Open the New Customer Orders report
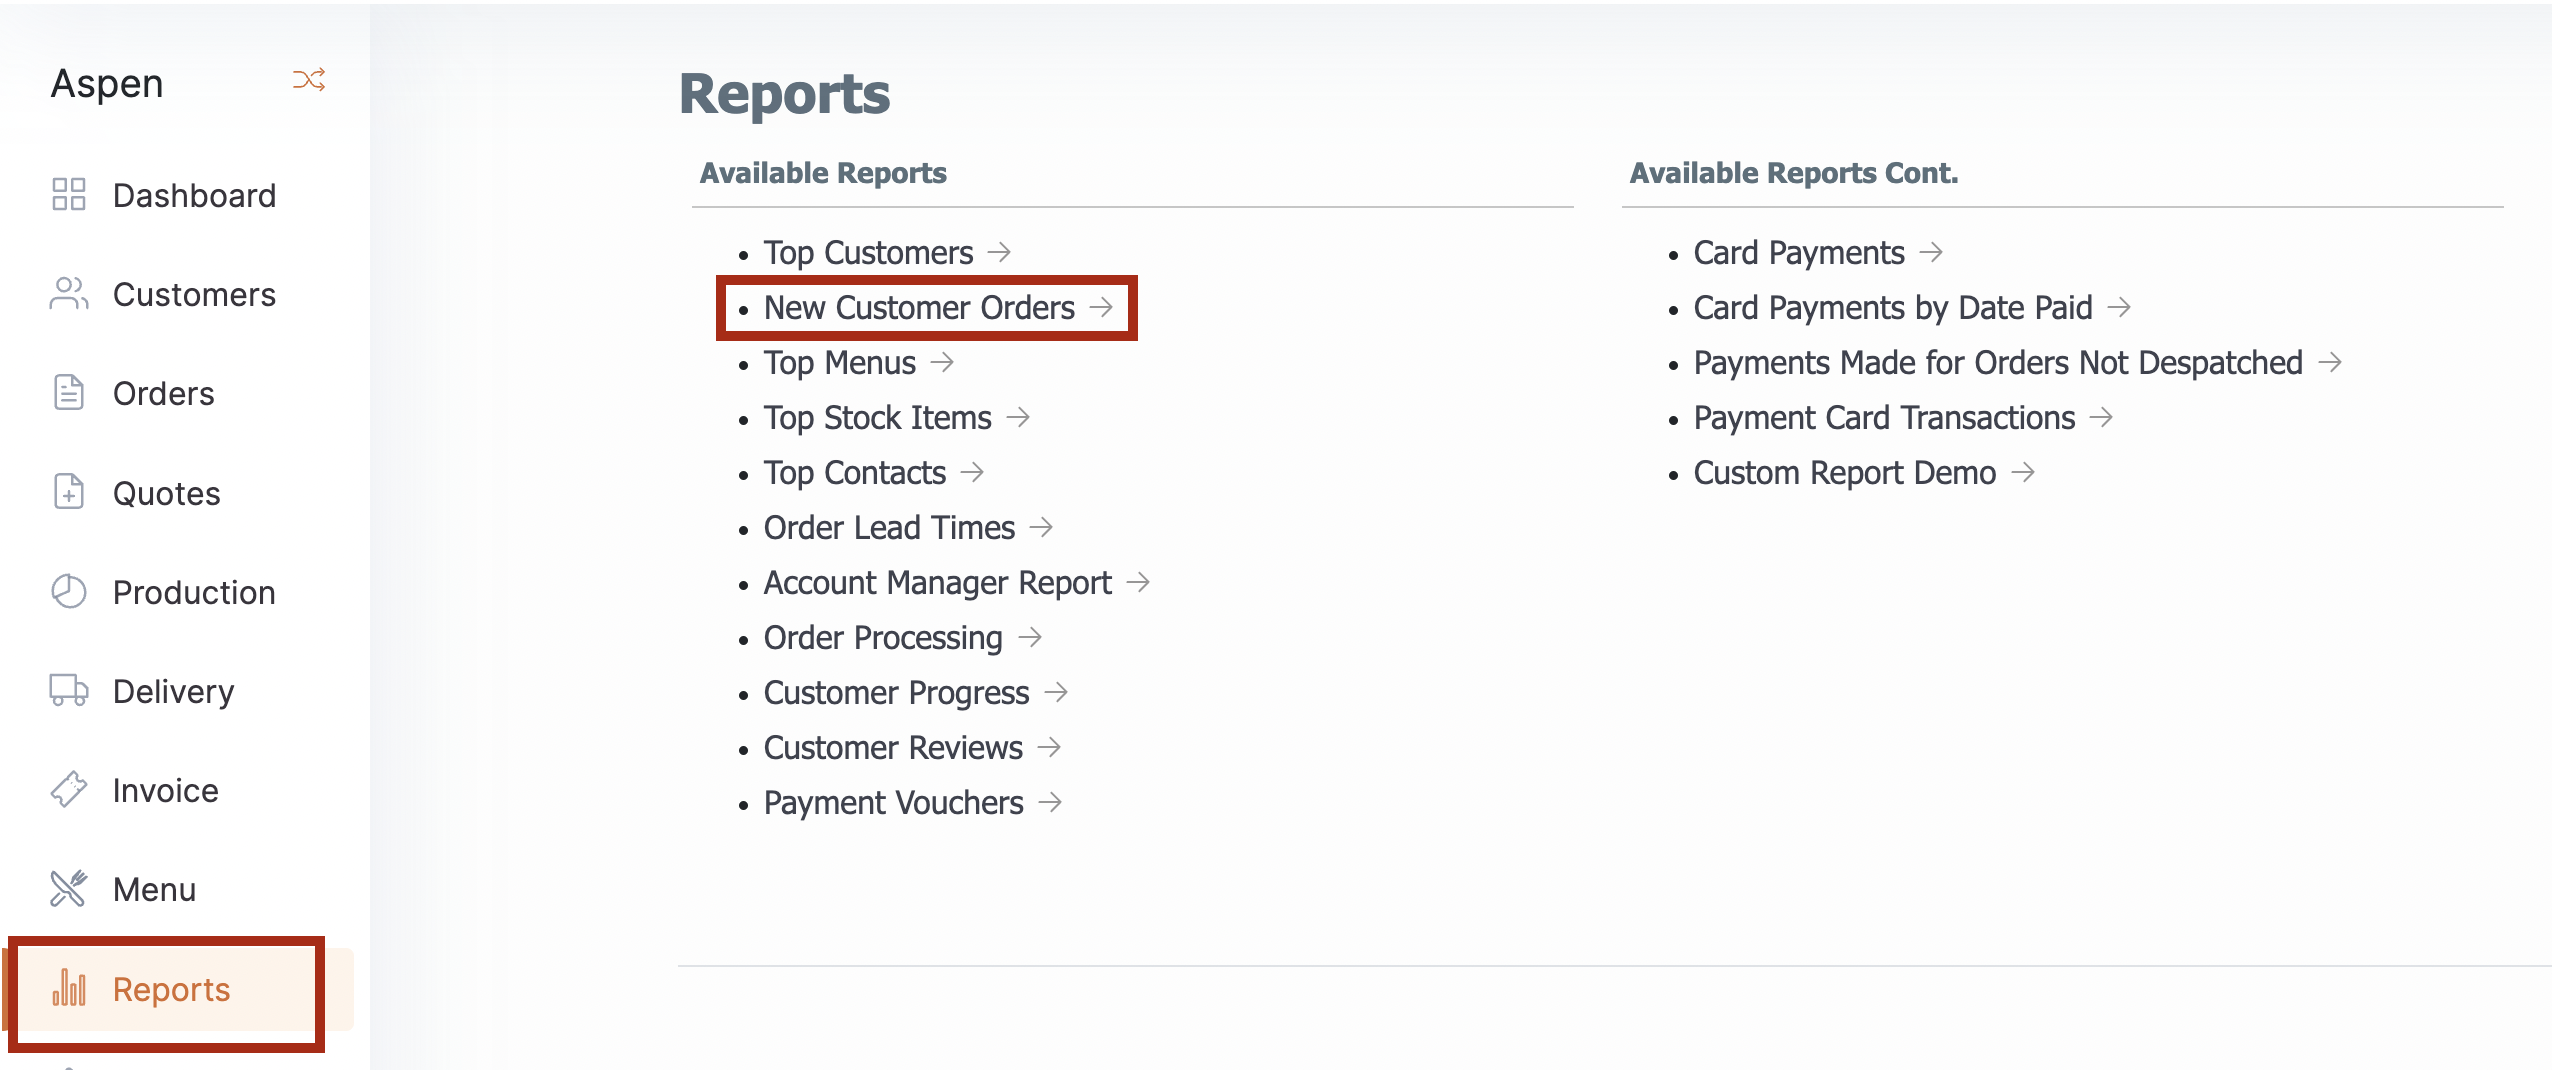The image size is (2552, 1070). [938, 308]
